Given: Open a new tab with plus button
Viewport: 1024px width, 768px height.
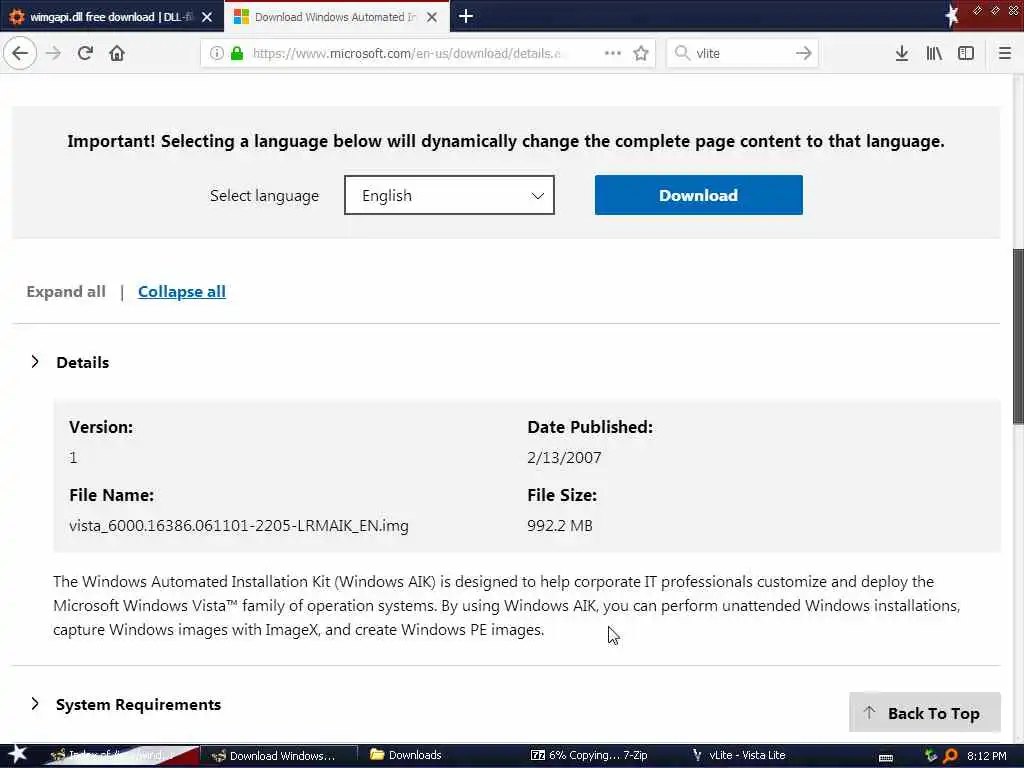Looking at the screenshot, I should point(466,16).
